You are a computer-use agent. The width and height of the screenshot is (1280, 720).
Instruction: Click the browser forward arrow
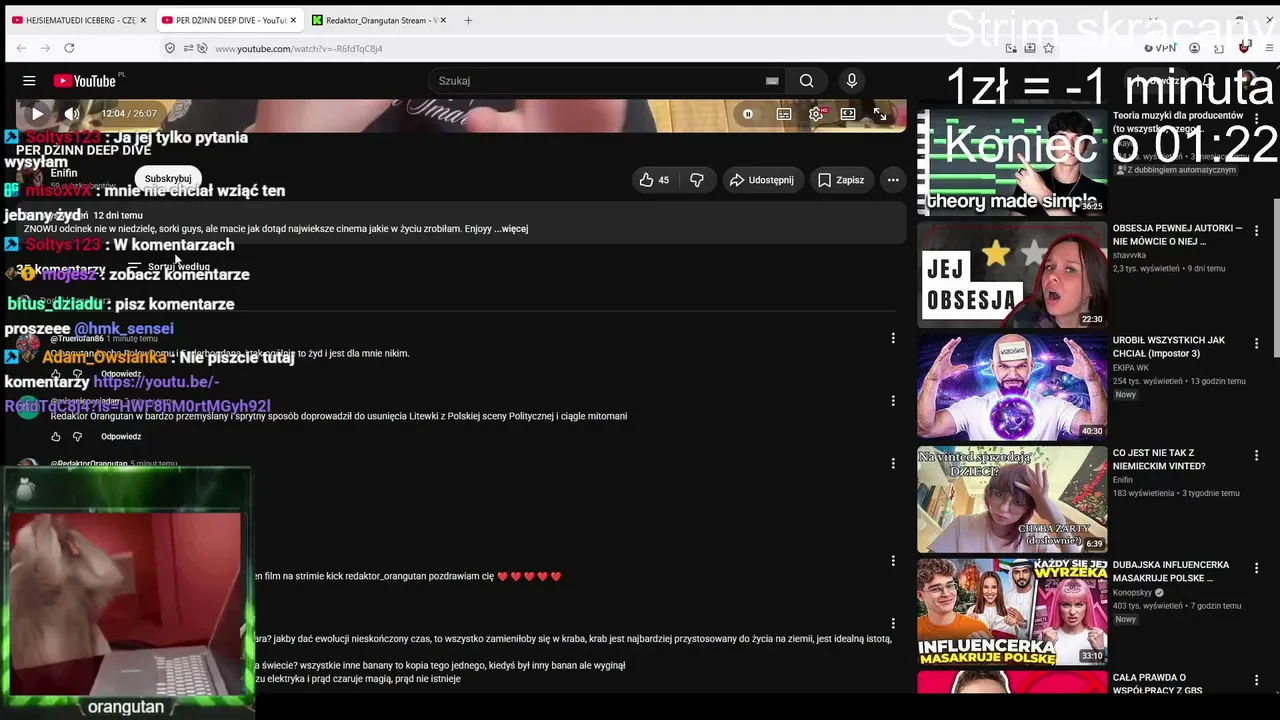tap(45, 48)
